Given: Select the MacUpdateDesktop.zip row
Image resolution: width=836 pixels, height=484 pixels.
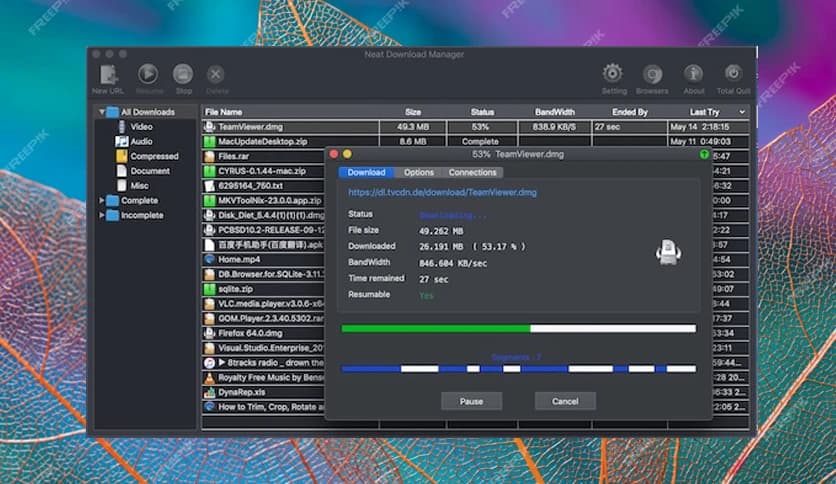Looking at the screenshot, I should pos(475,142).
